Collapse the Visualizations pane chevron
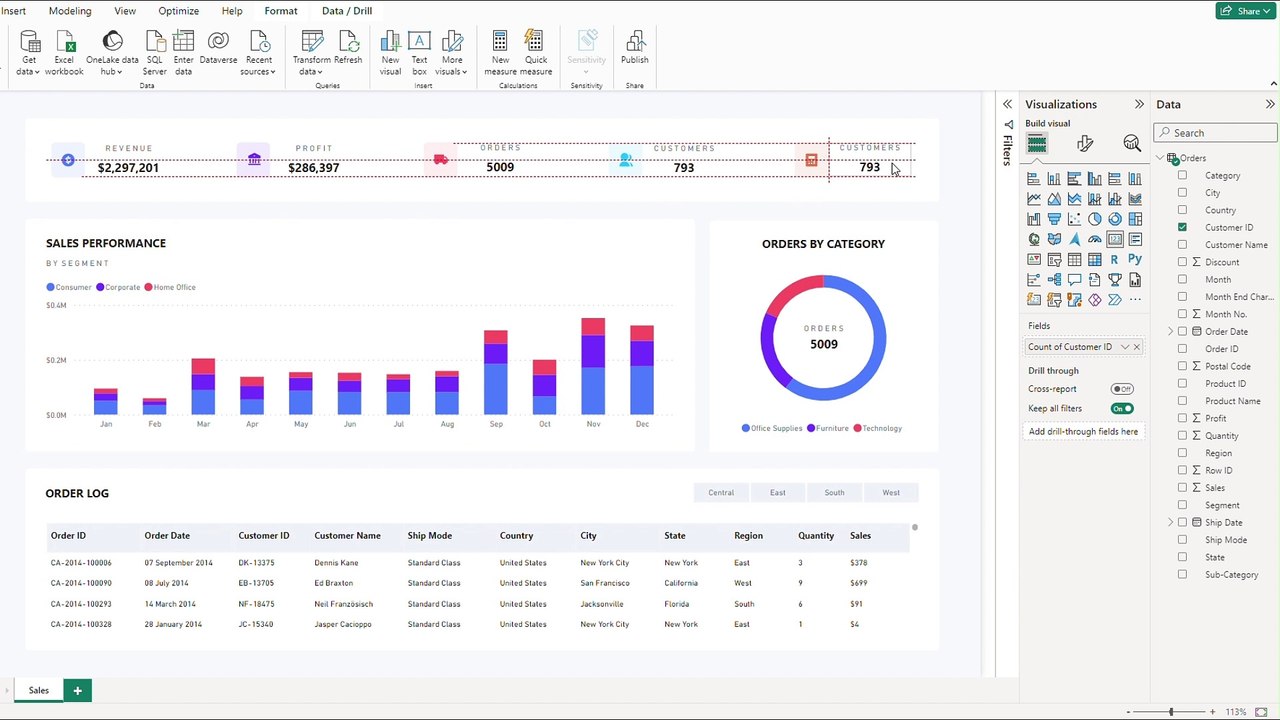Screen dimensions: 1280x720 1138,104
